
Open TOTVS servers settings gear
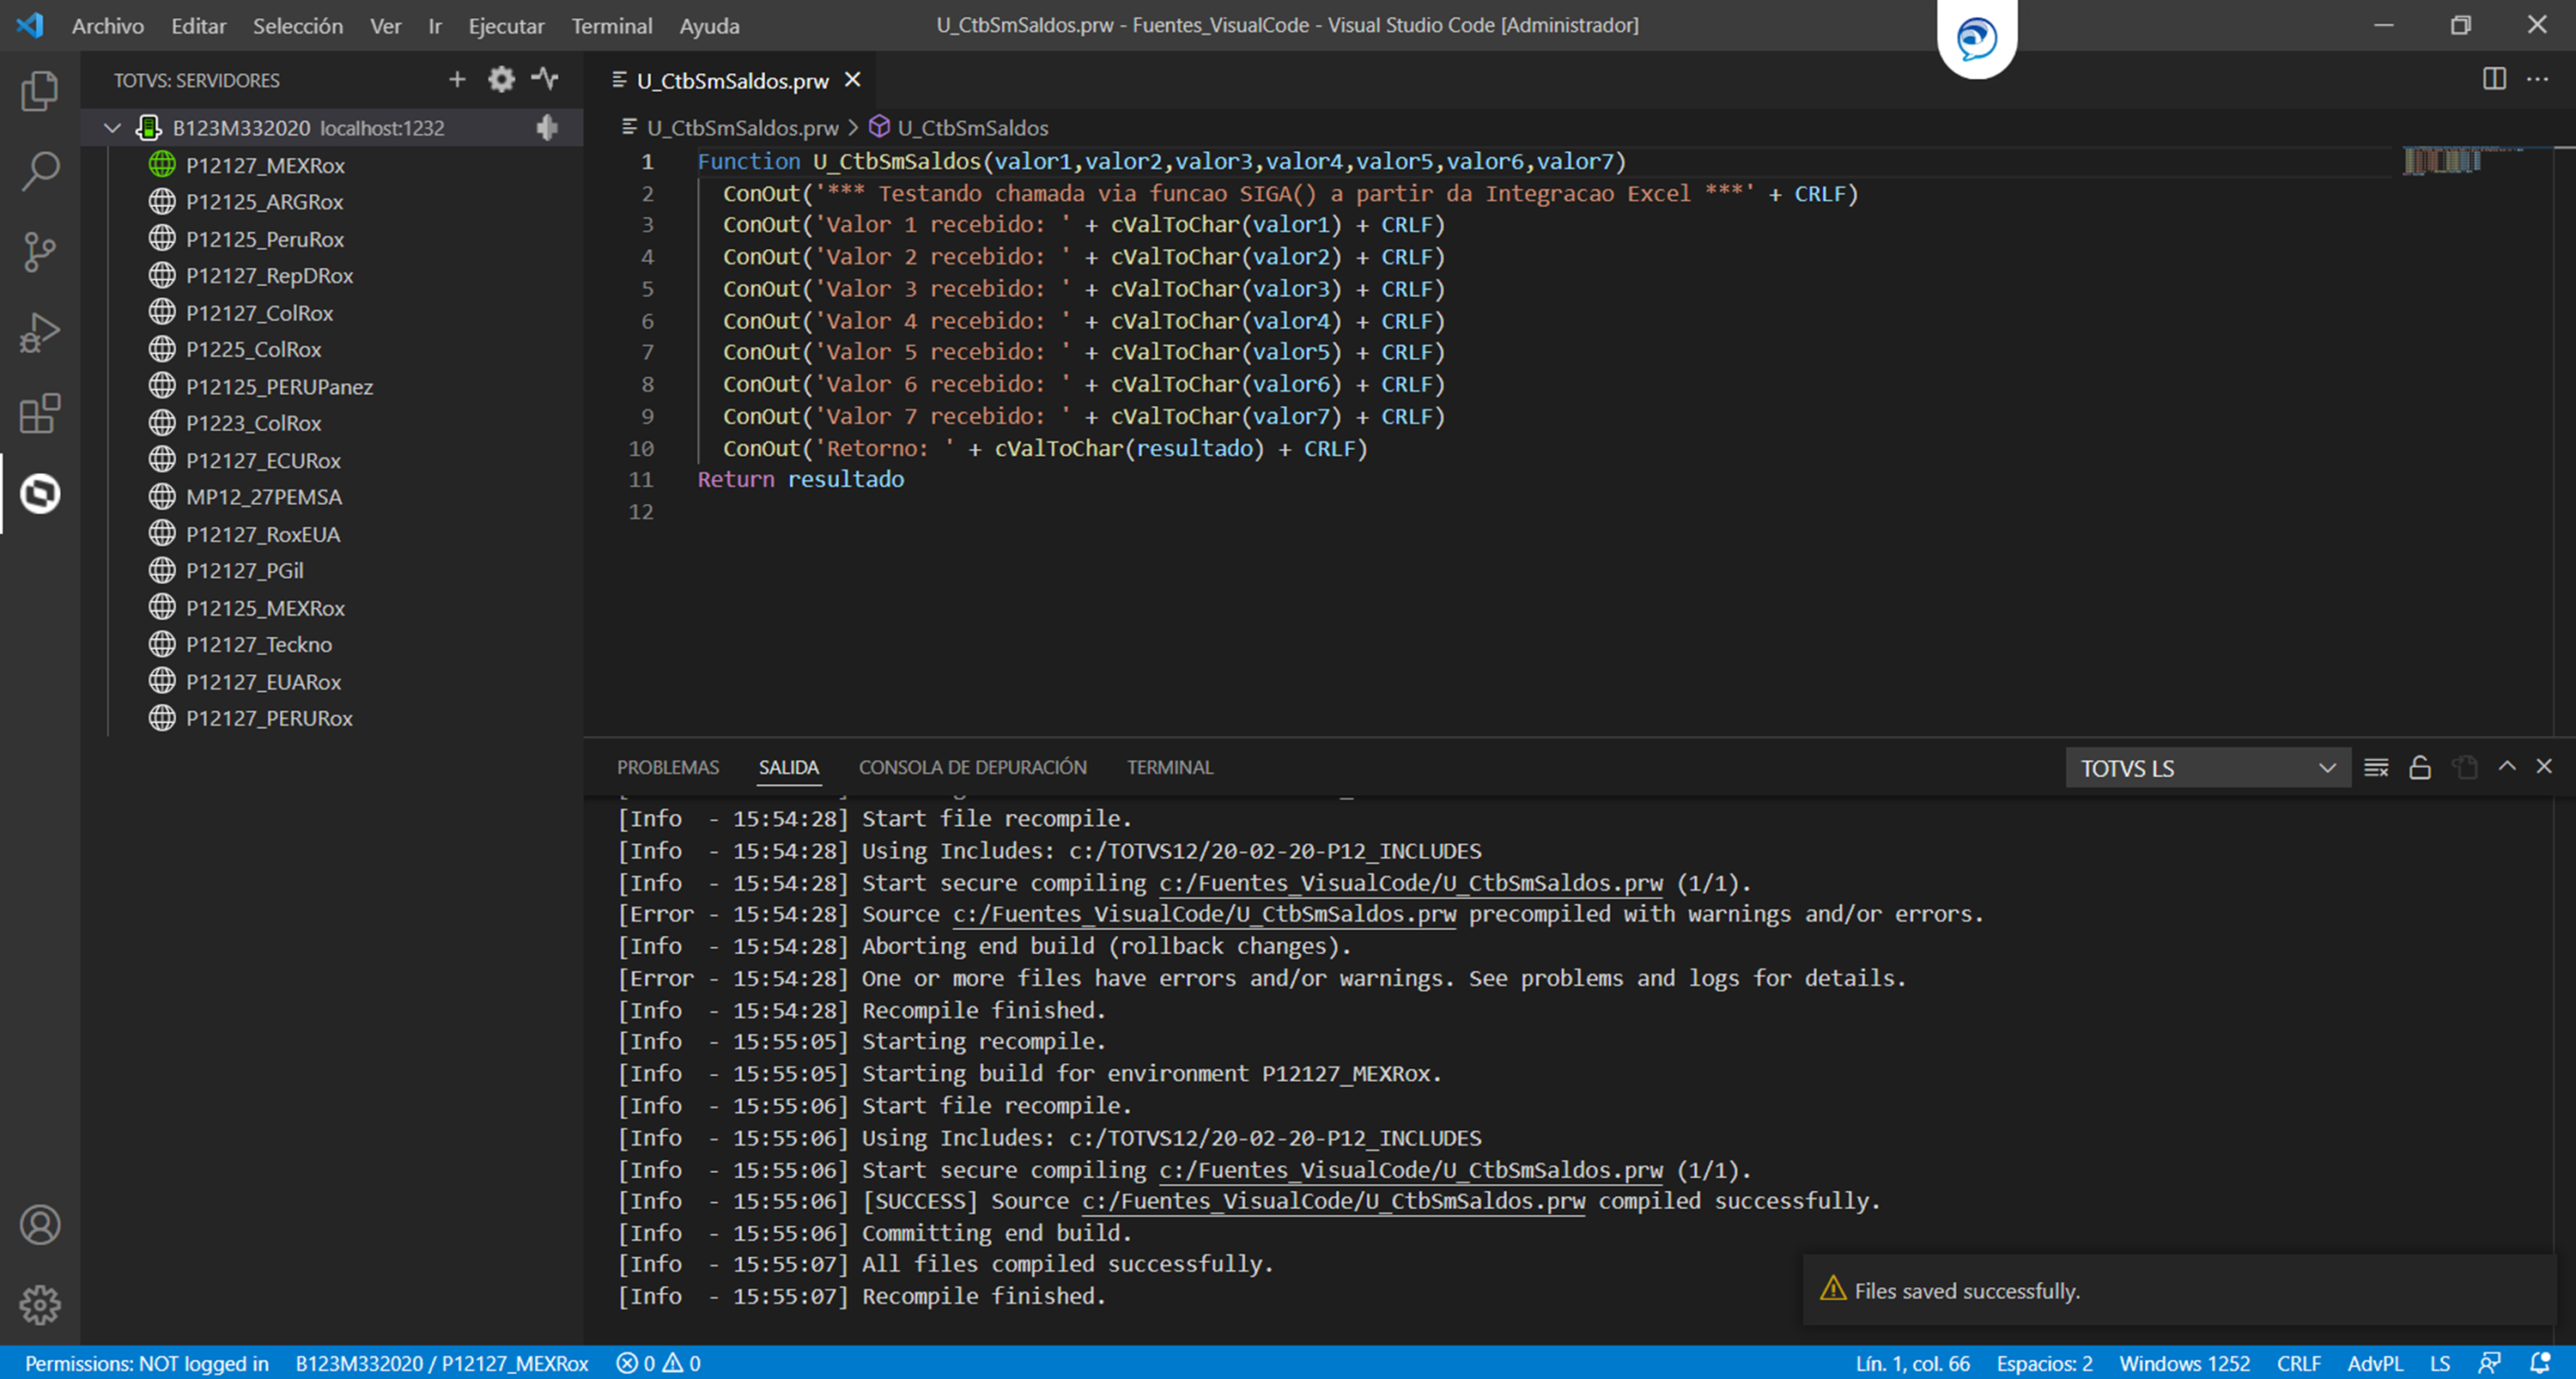pyautogui.click(x=501, y=79)
